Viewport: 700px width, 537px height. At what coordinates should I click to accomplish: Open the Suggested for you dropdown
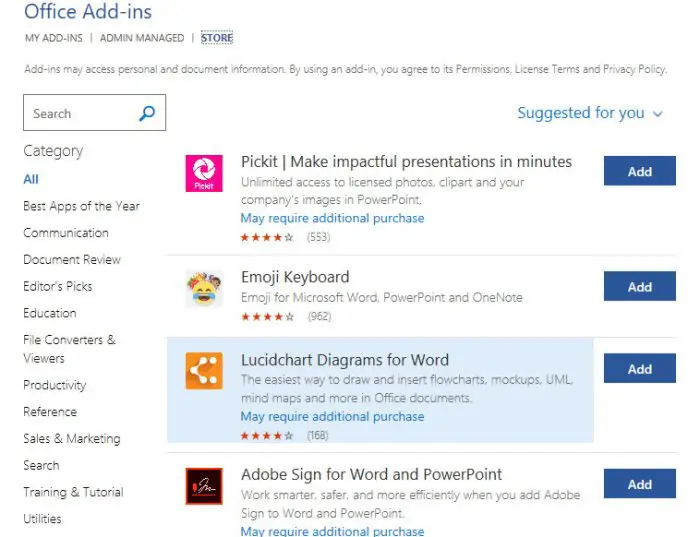[x=589, y=113]
